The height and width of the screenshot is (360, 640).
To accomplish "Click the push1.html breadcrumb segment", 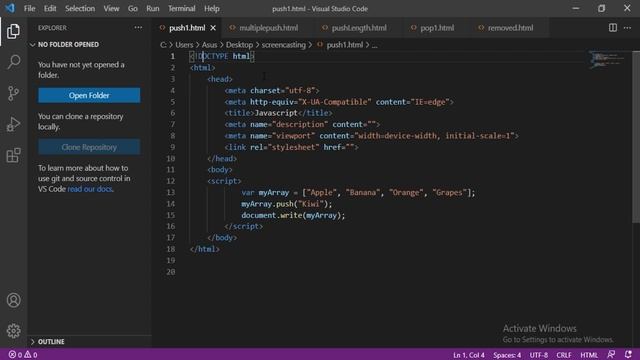I will [x=344, y=45].
